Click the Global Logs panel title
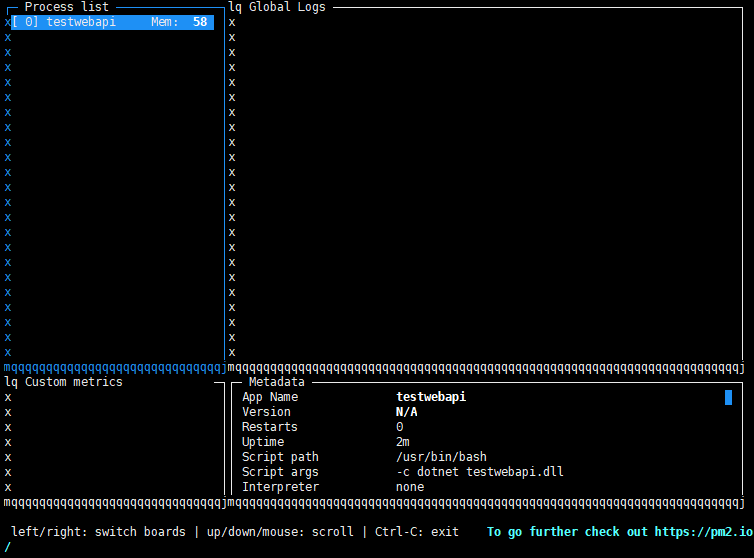 (x=287, y=7)
